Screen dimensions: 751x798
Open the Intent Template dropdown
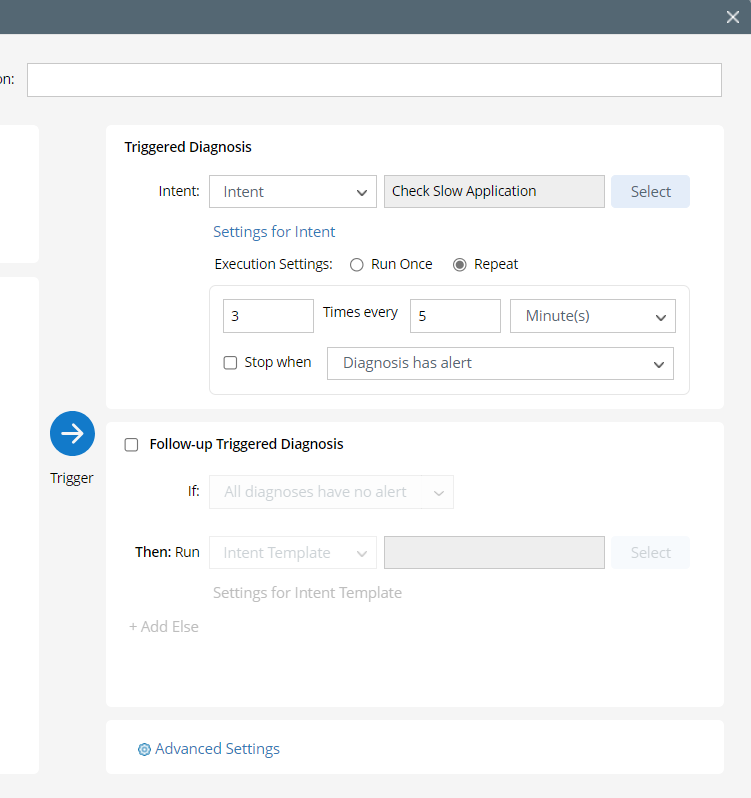point(293,553)
